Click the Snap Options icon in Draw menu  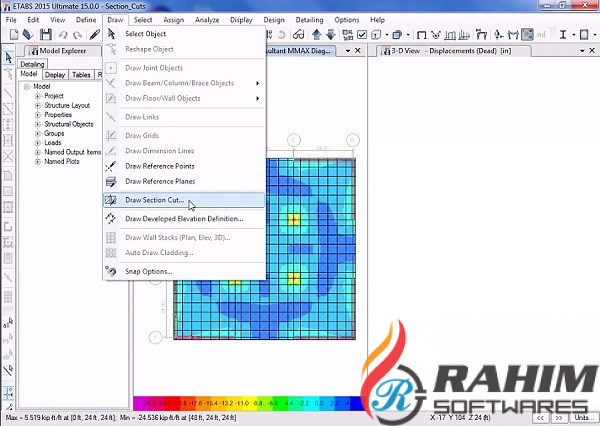tap(111, 271)
